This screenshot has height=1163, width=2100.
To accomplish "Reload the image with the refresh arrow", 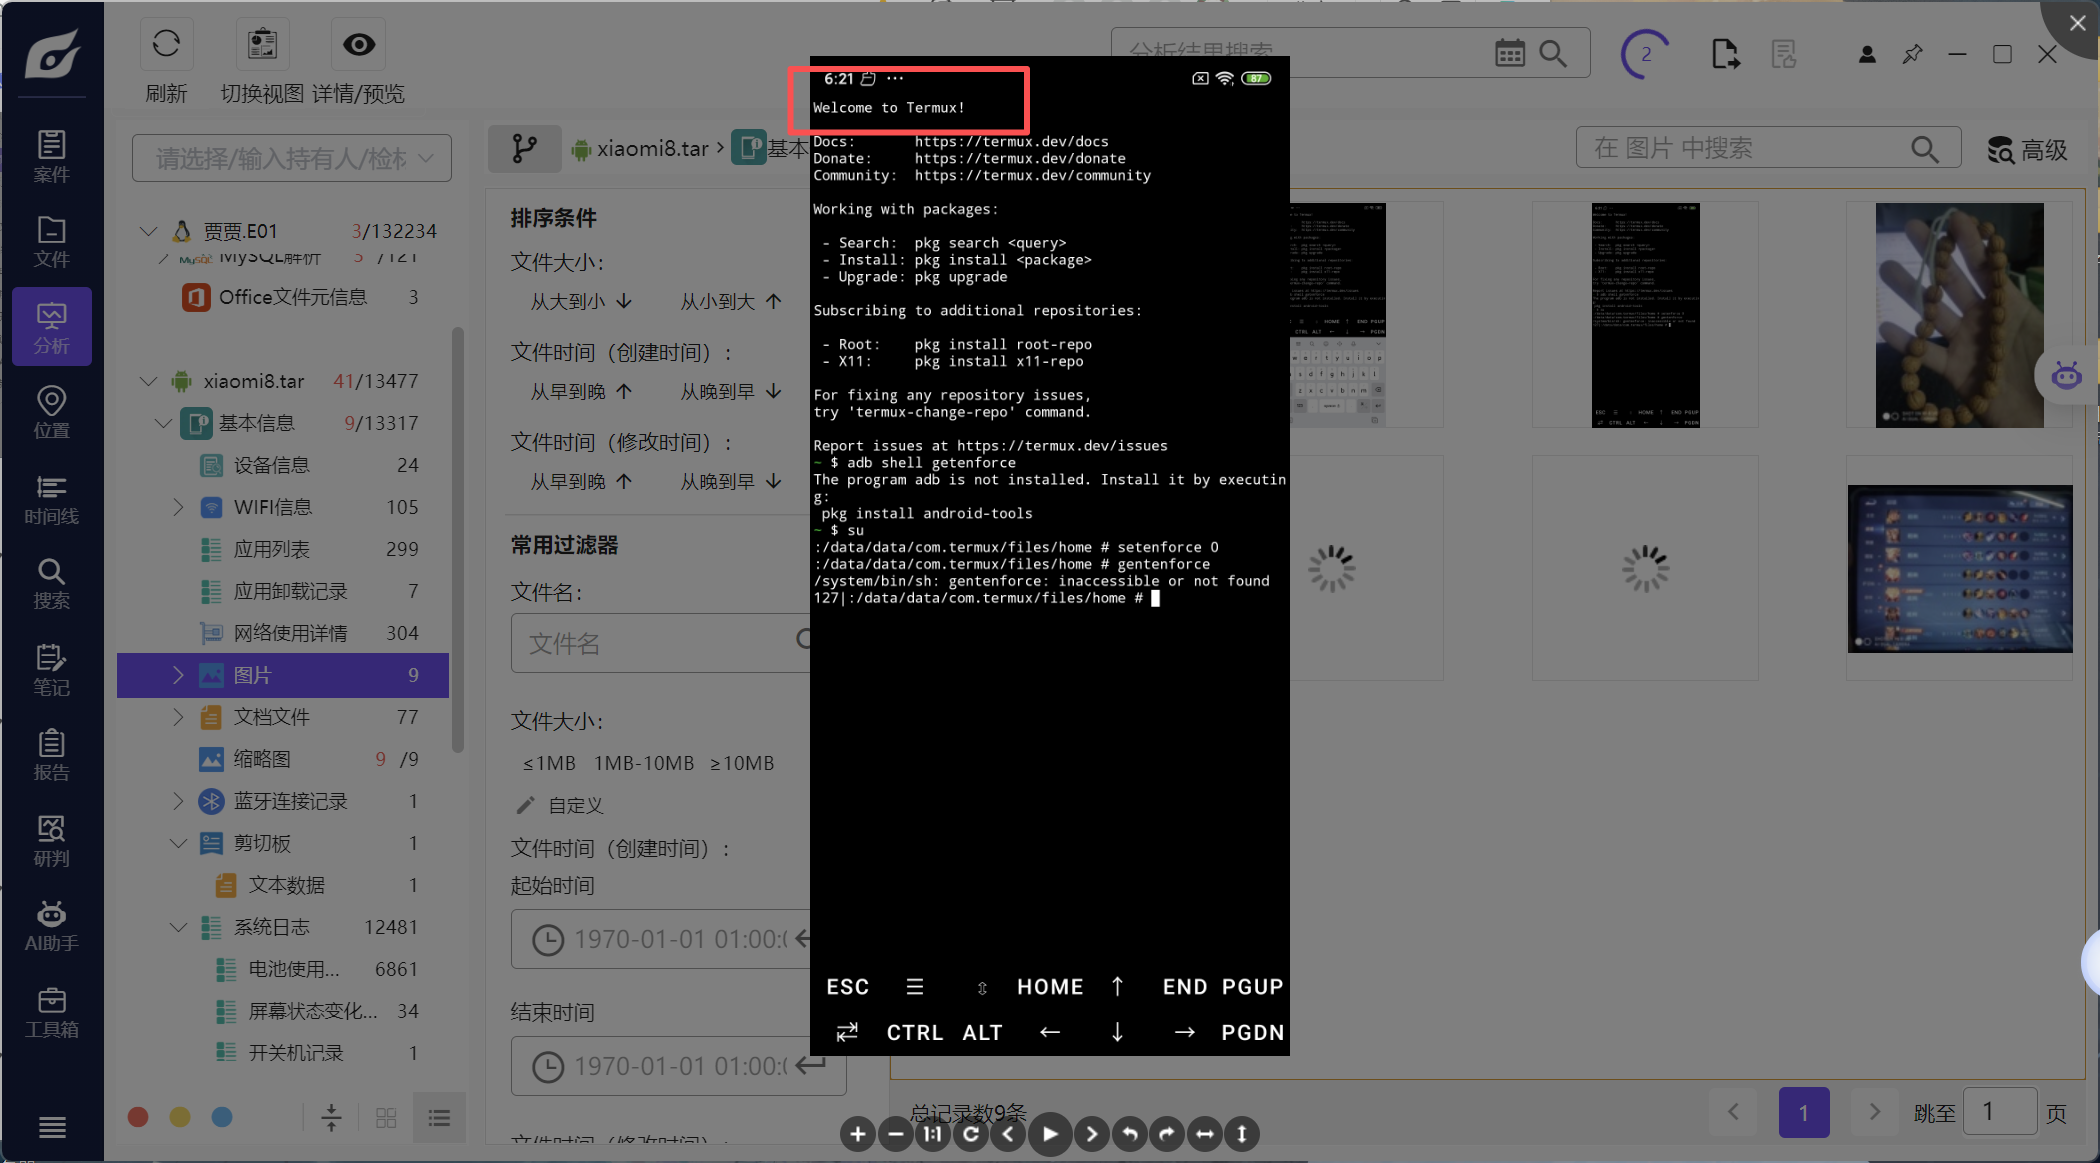I will 970,1134.
